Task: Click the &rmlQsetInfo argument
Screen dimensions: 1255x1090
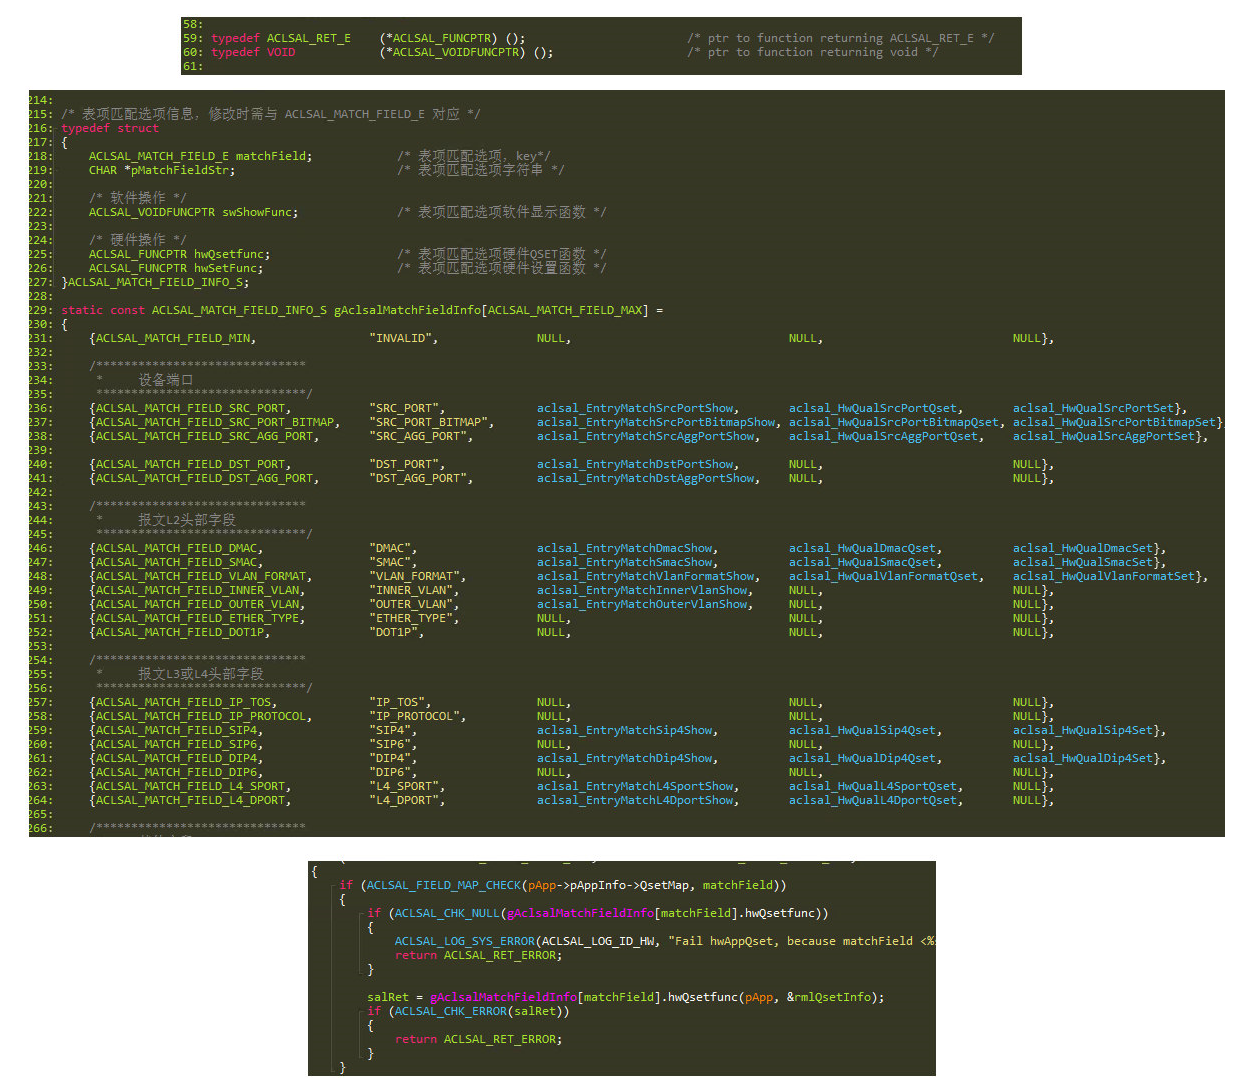Action: click(x=828, y=997)
